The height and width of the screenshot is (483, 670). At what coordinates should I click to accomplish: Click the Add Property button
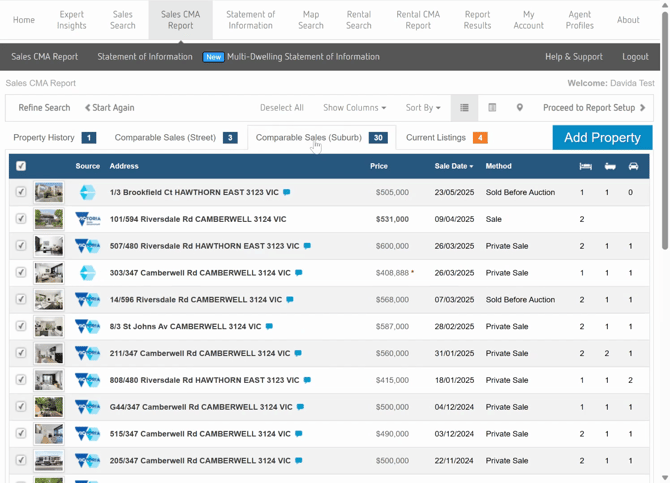[601, 138]
